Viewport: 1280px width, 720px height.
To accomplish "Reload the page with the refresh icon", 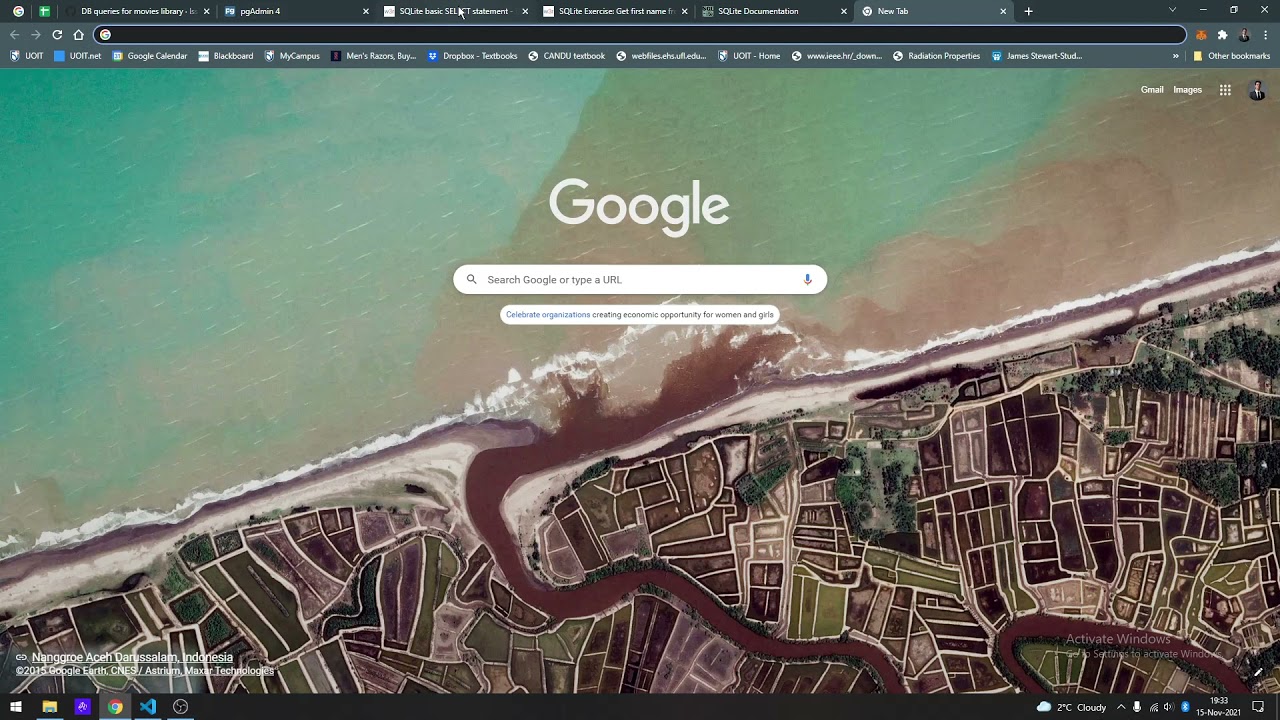I will pyautogui.click(x=57, y=35).
